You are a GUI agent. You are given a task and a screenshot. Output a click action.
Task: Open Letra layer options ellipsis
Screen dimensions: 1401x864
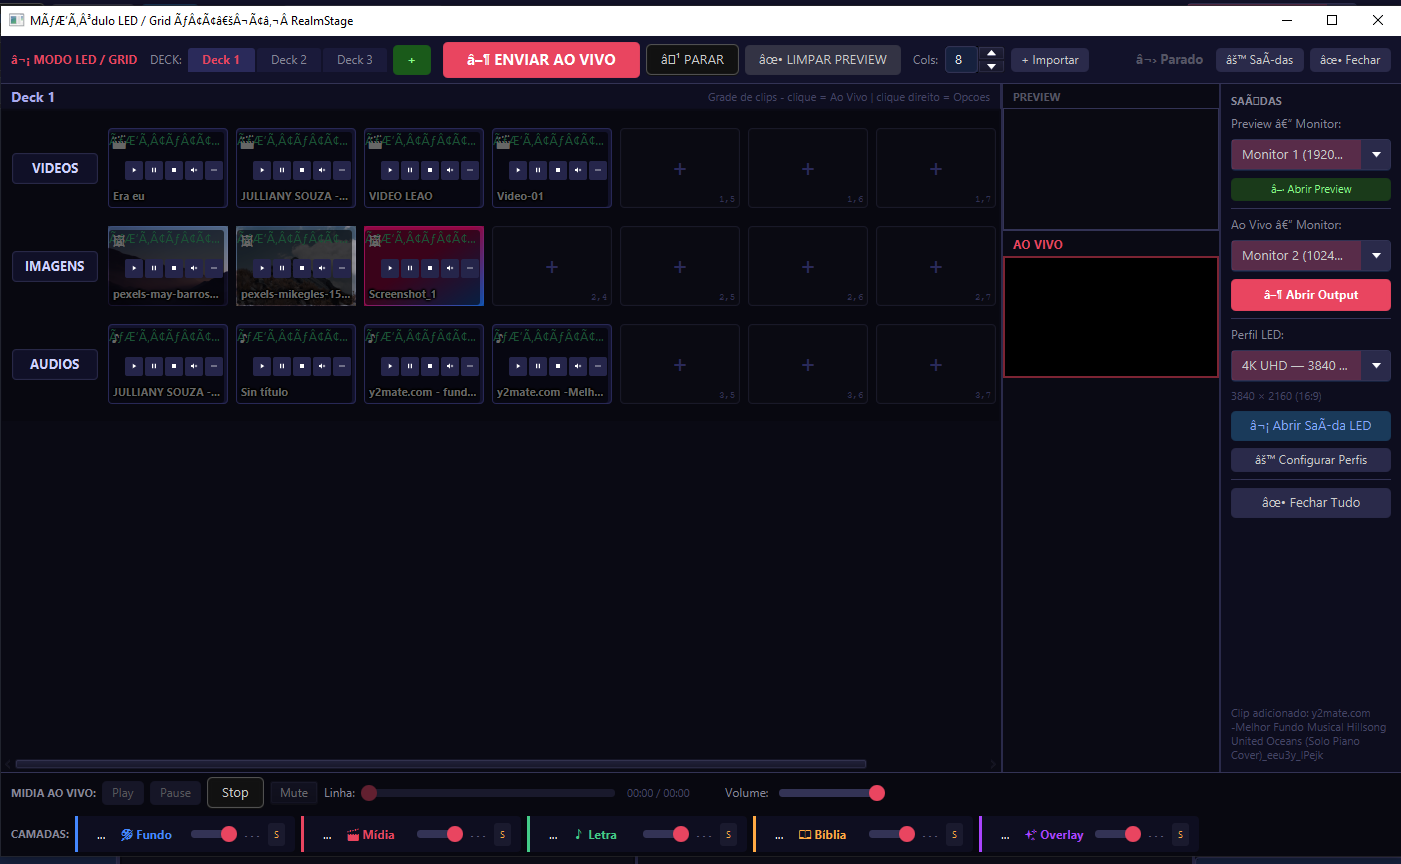(x=553, y=835)
